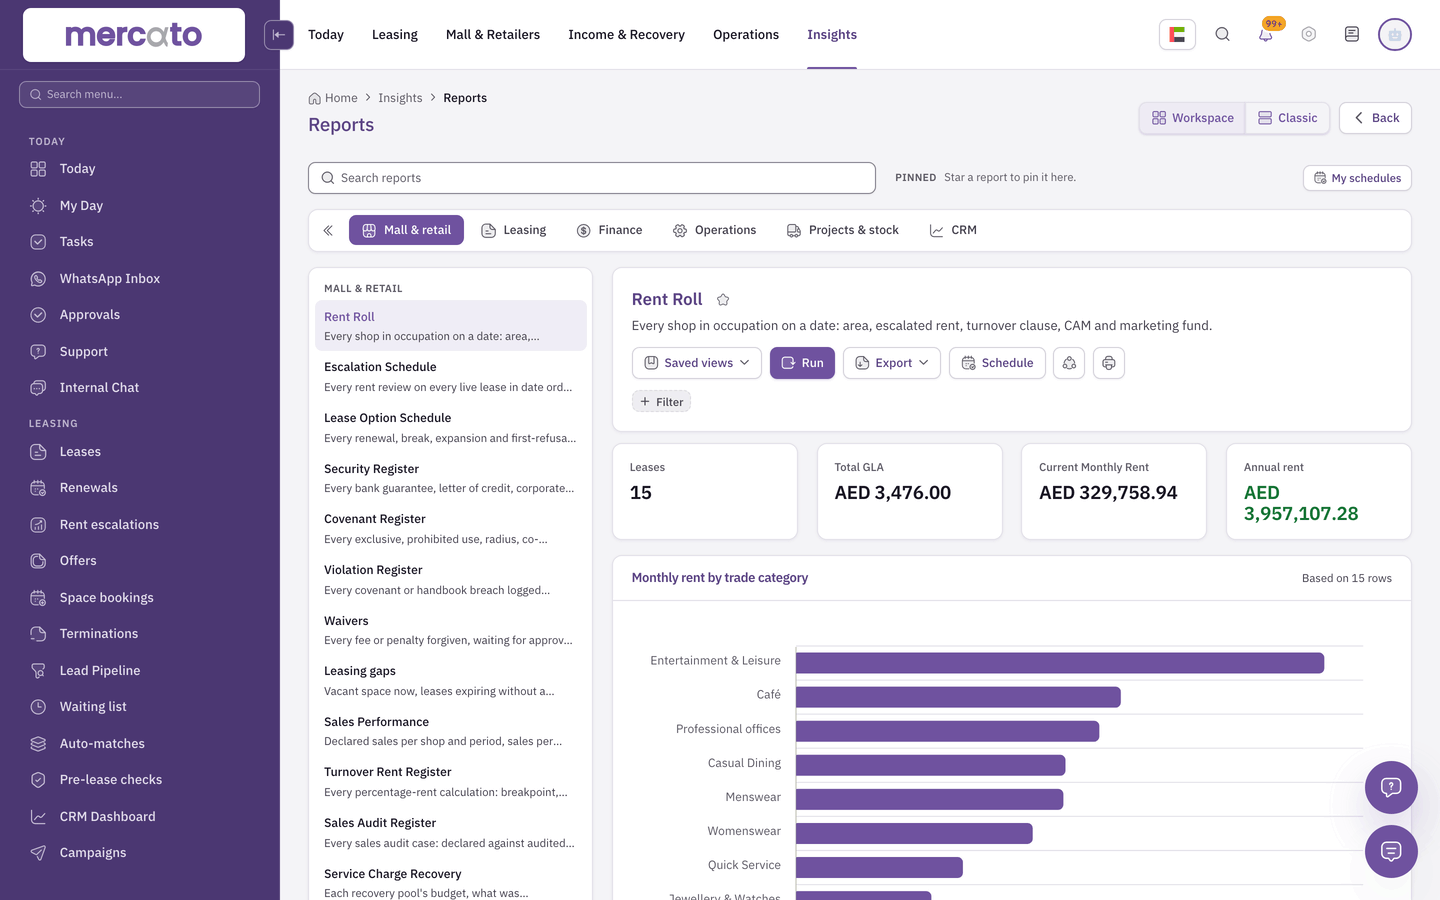Expand the Saved views dropdown

(697, 363)
